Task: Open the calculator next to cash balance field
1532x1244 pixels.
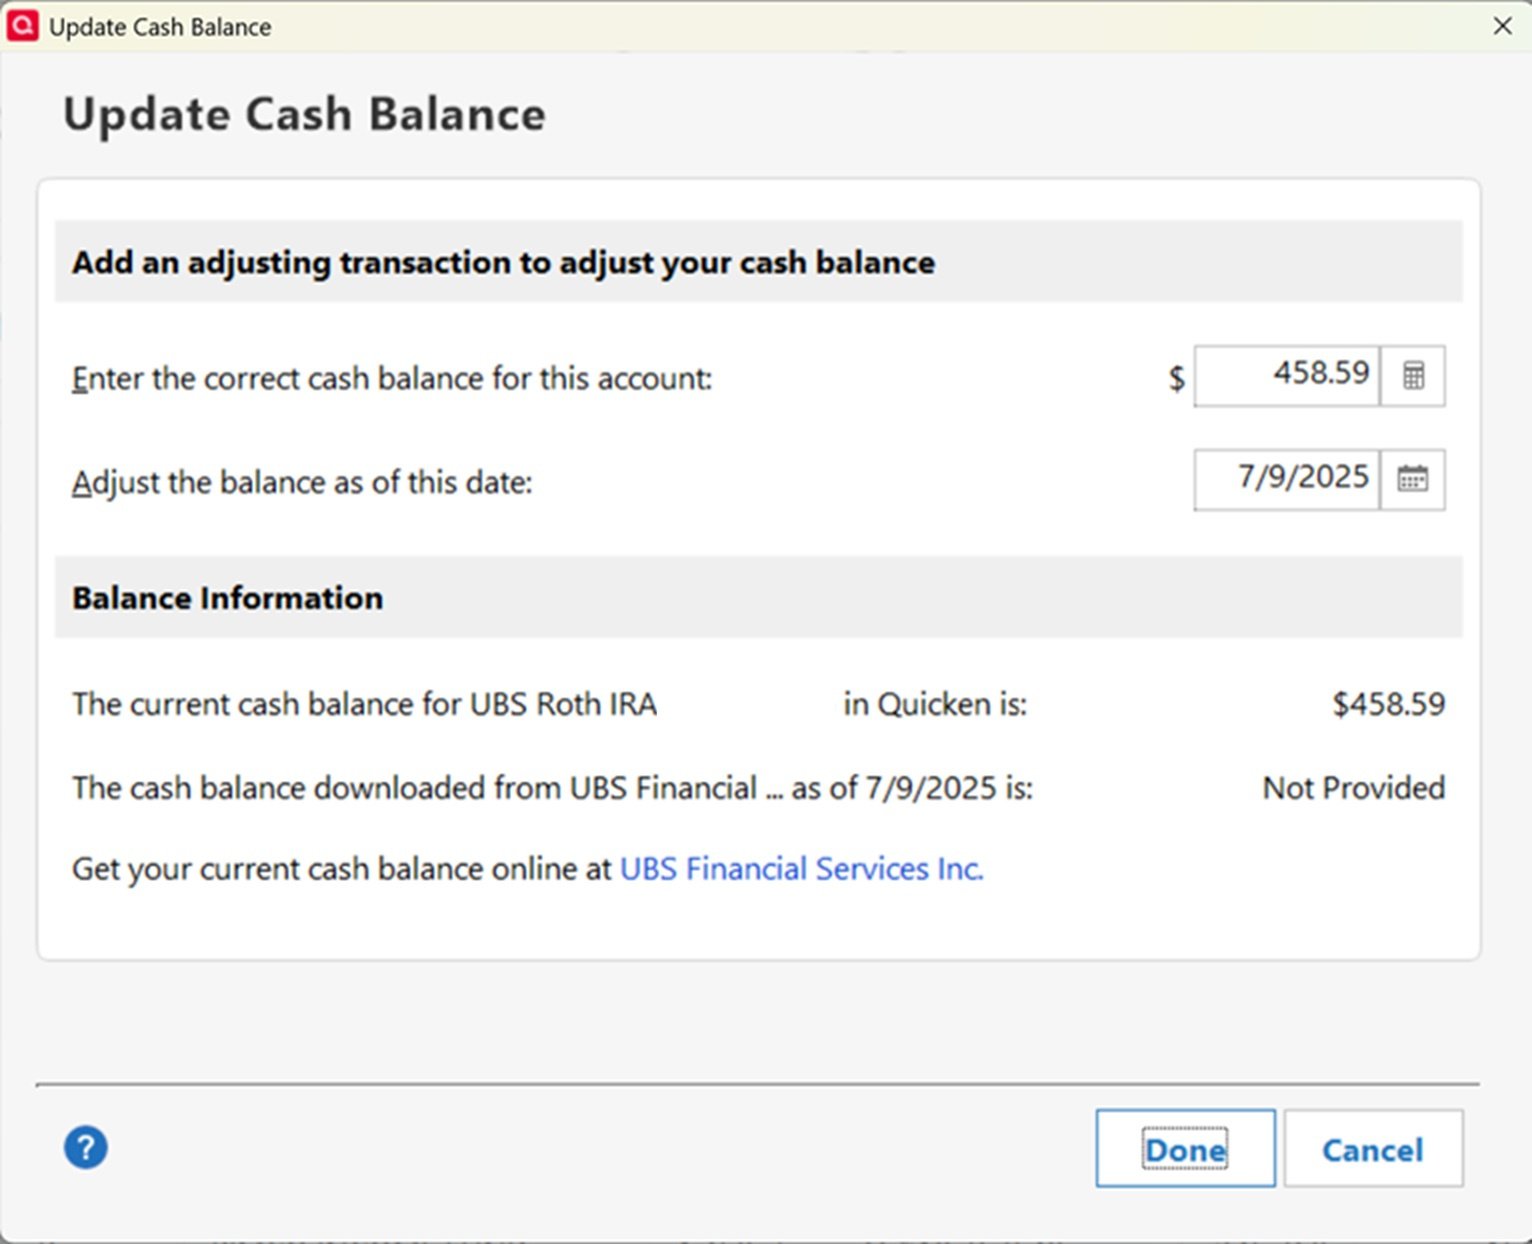Action: pyautogui.click(x=1413, y=376)
